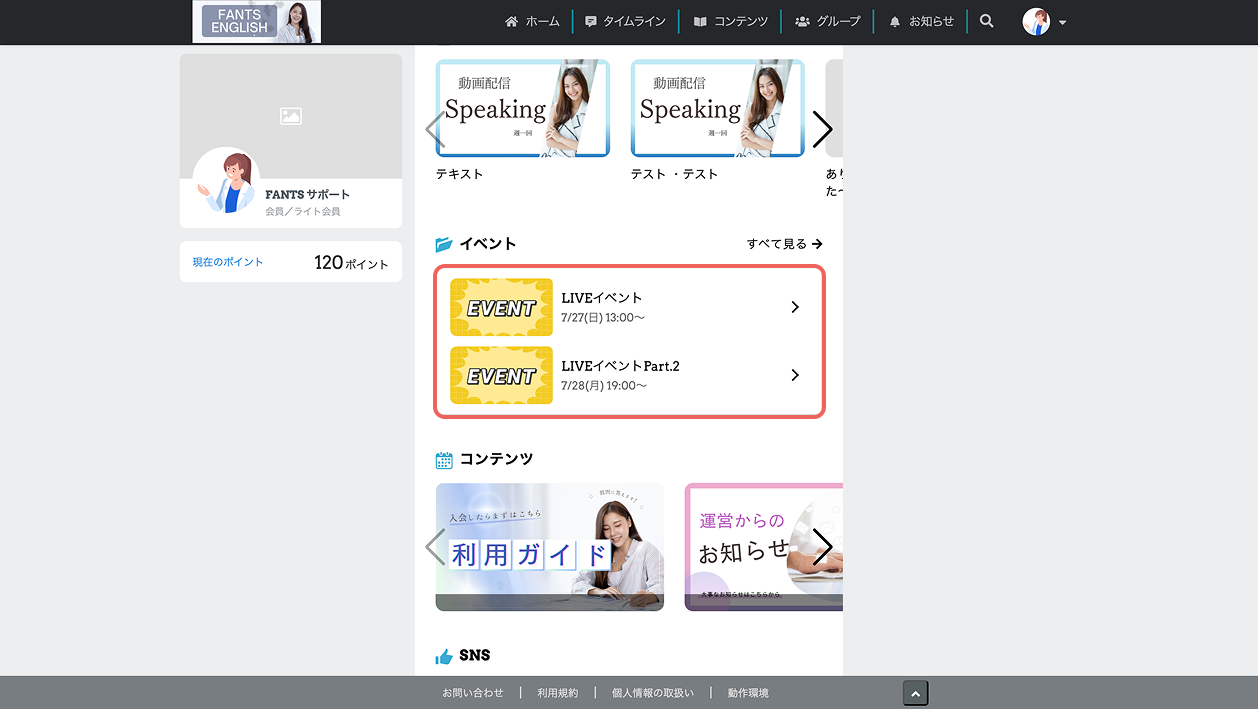Click the 会員/ライト会員 membership label

click(x=303, y=212)
